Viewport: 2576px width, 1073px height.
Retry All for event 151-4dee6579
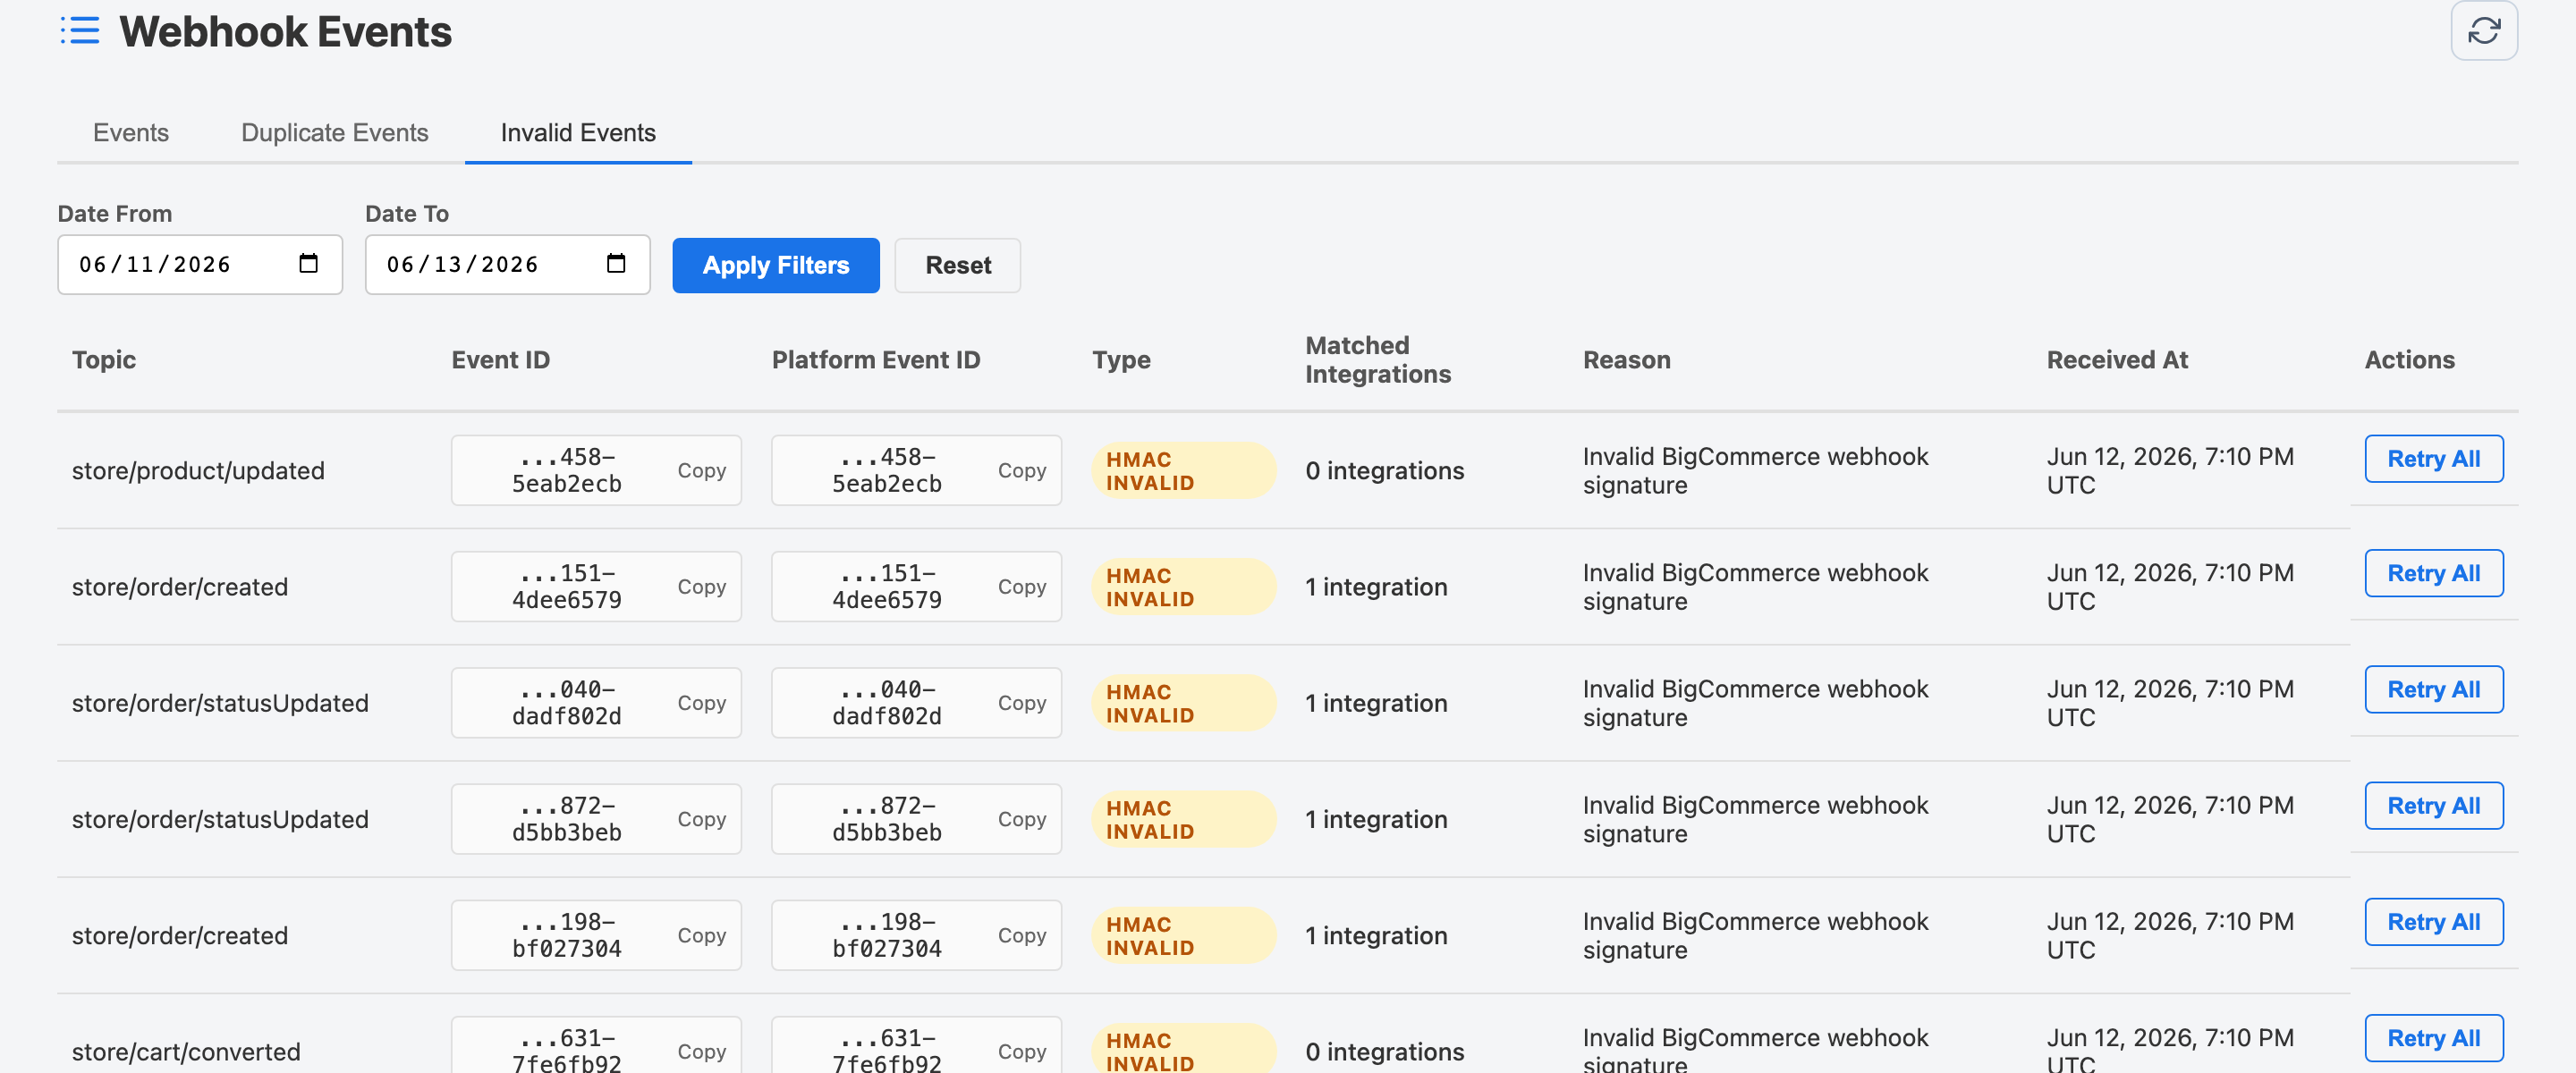pos(2433,573)
